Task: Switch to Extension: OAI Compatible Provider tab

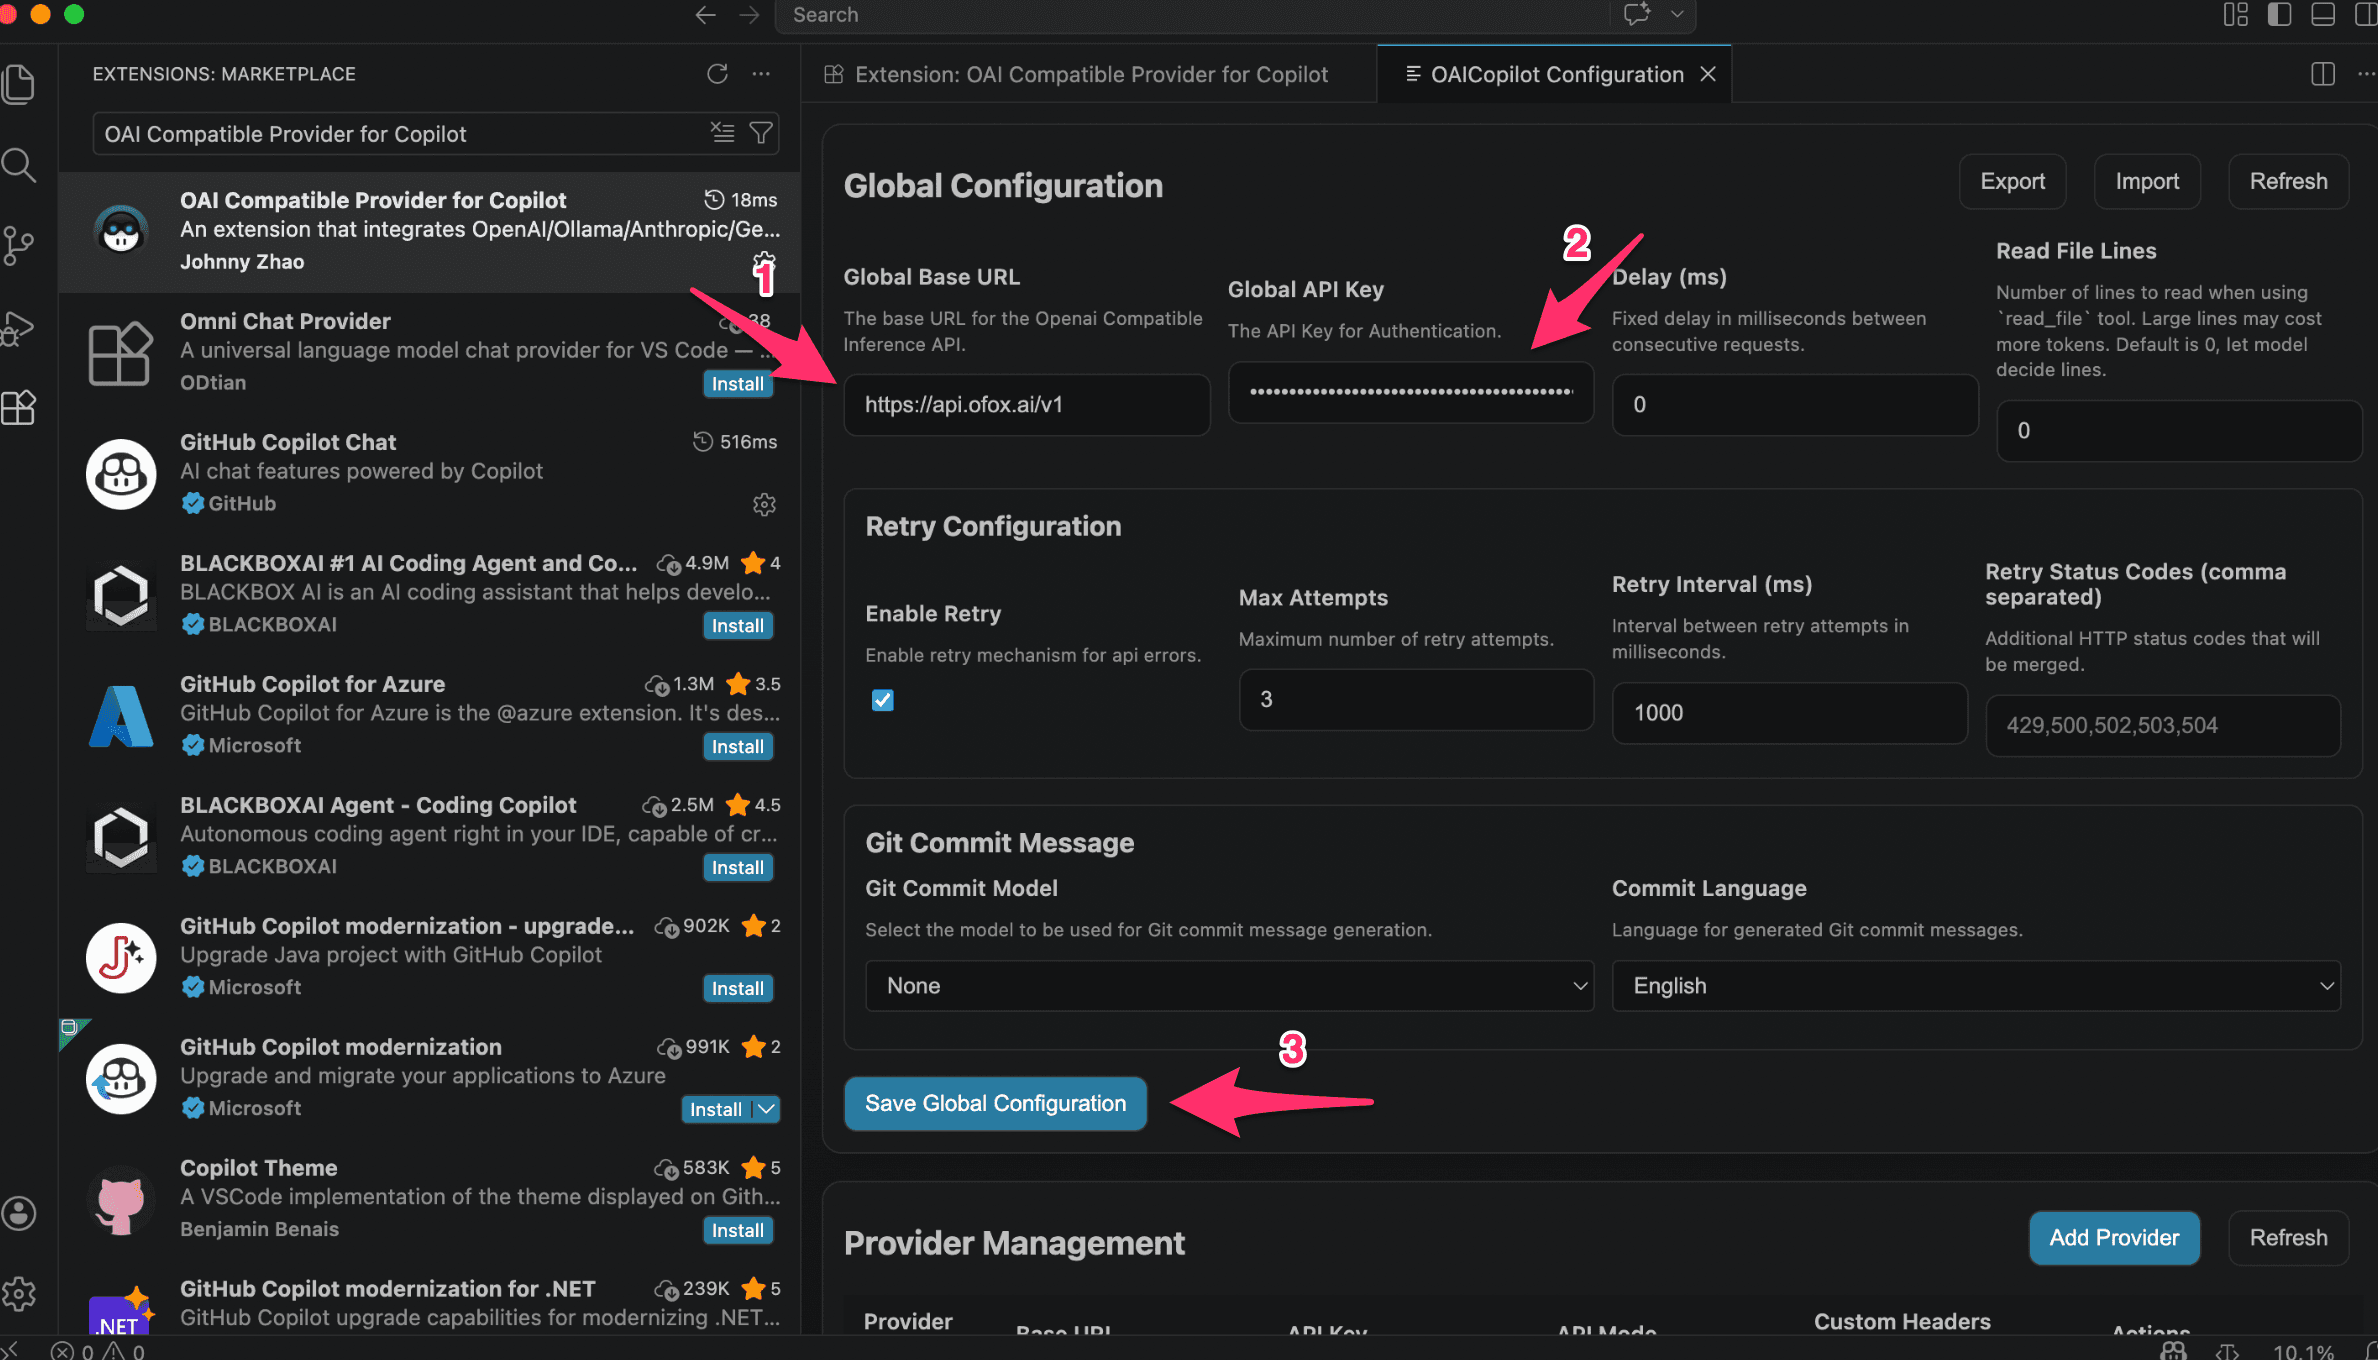Action: [x=1090, y=74]
